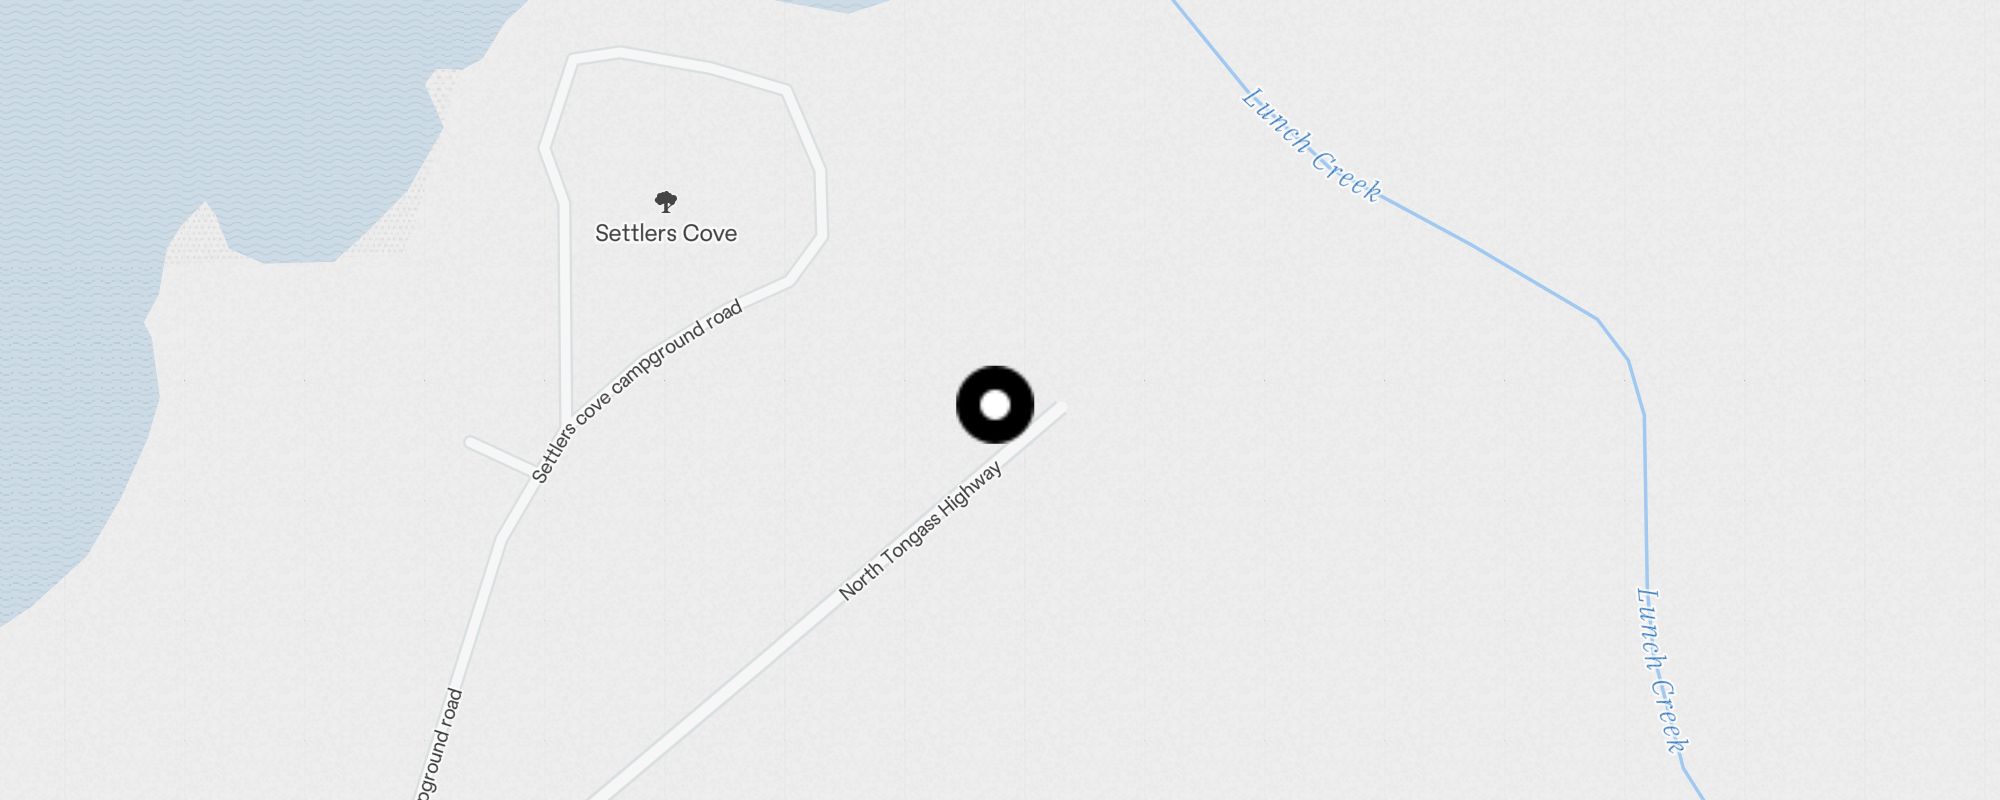Select the Settlers Cove tree park icon
2000x800 pixels.
[x=665, y=202]
